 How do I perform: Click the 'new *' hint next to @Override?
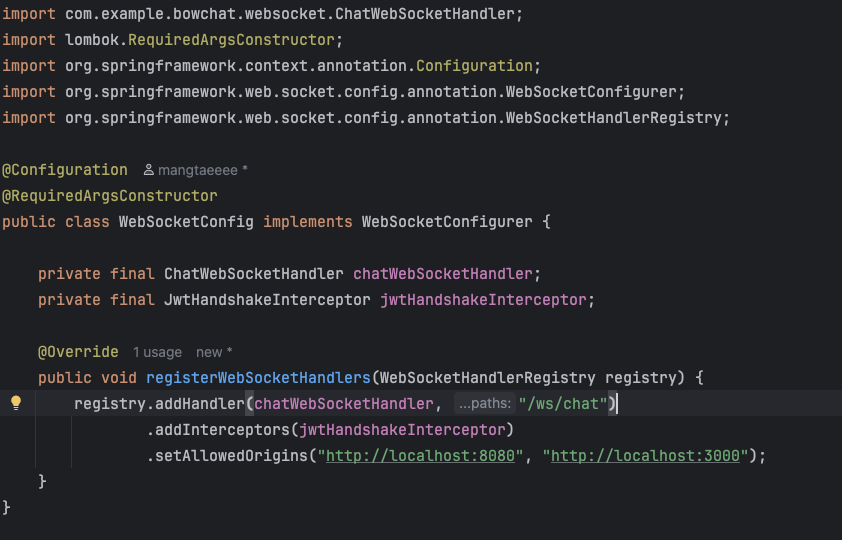click(x=214, y=352)
